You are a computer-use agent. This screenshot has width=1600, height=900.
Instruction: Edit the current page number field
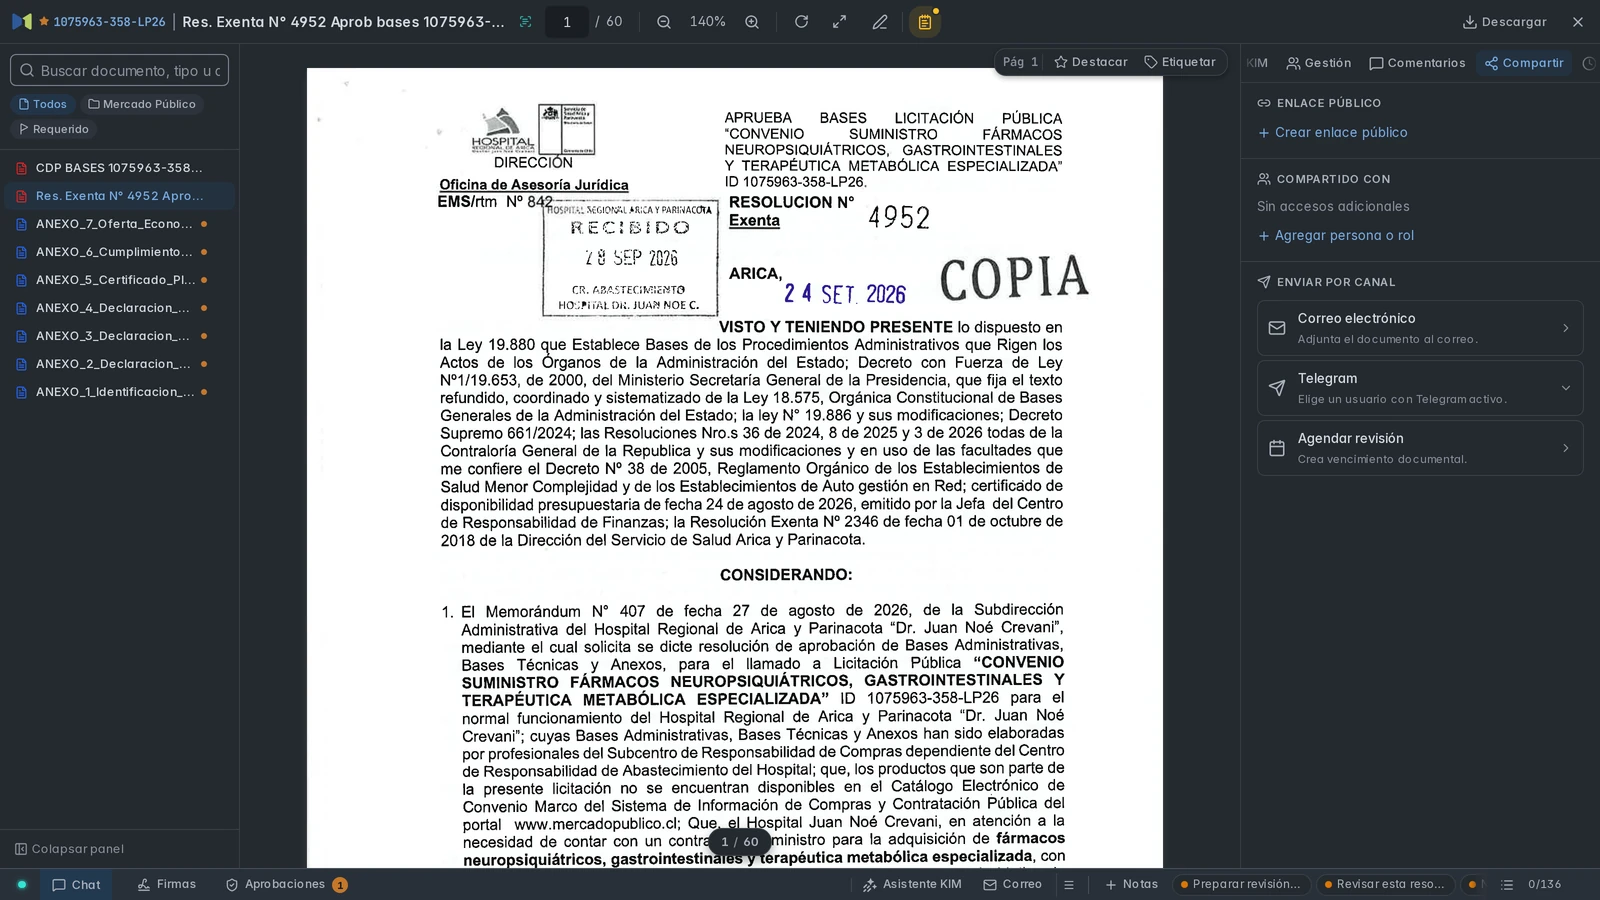tap(566, 22)
